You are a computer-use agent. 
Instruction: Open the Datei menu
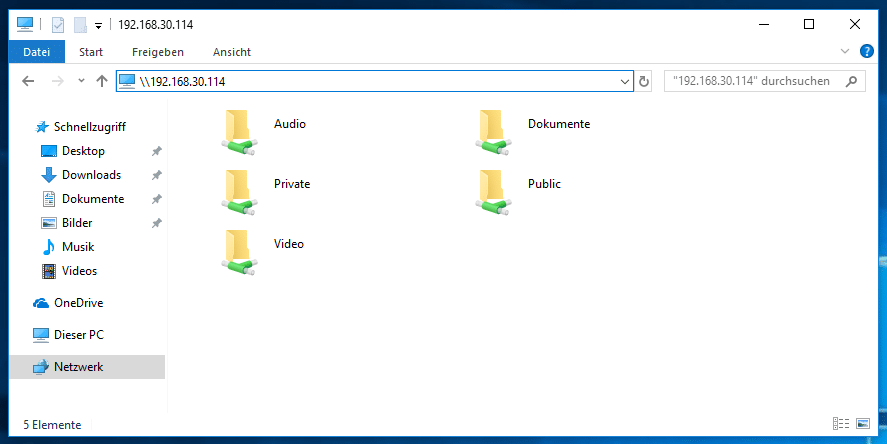tap(37, 52)
